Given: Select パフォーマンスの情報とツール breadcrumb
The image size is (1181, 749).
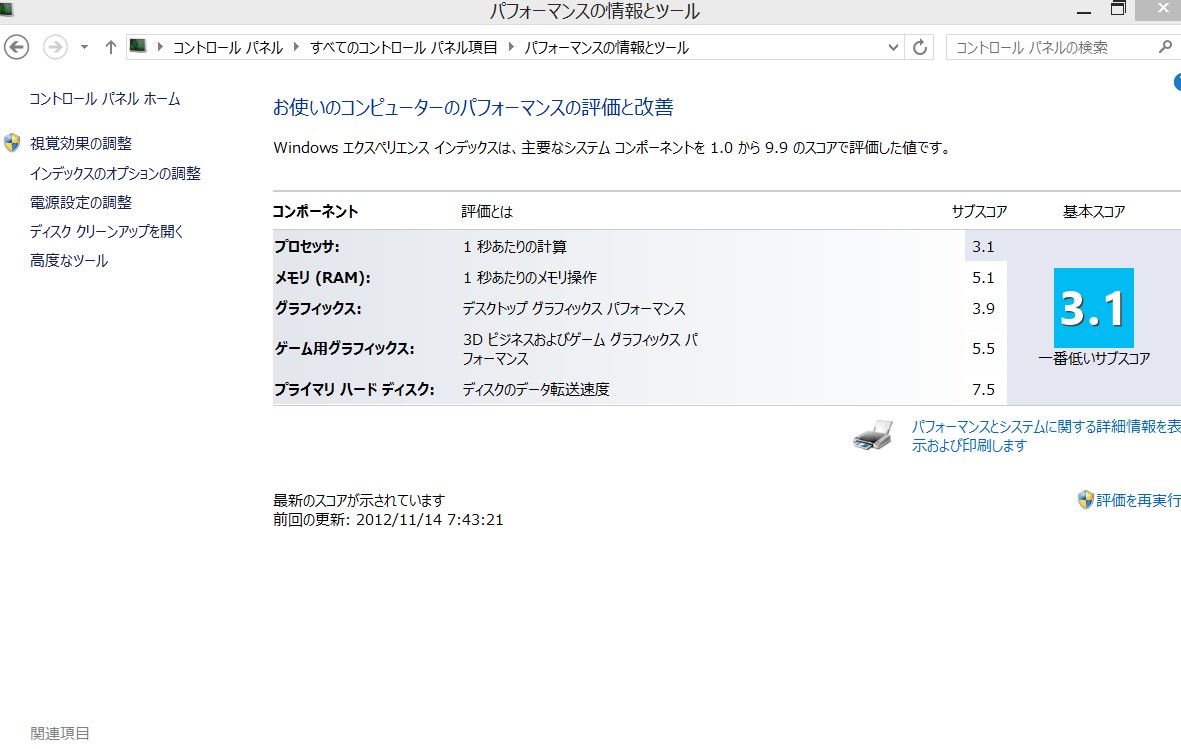Looking at the screenshot, I should [x=606, y=47].
